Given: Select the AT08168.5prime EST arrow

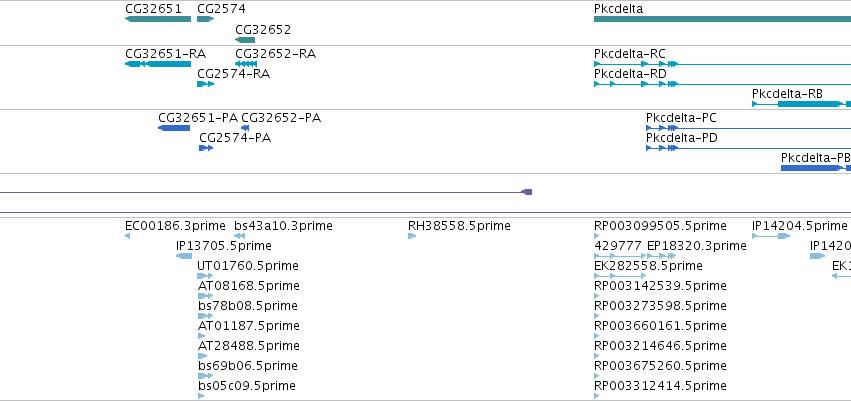Looking at the screenshot, I should click(x=205, y=296).
